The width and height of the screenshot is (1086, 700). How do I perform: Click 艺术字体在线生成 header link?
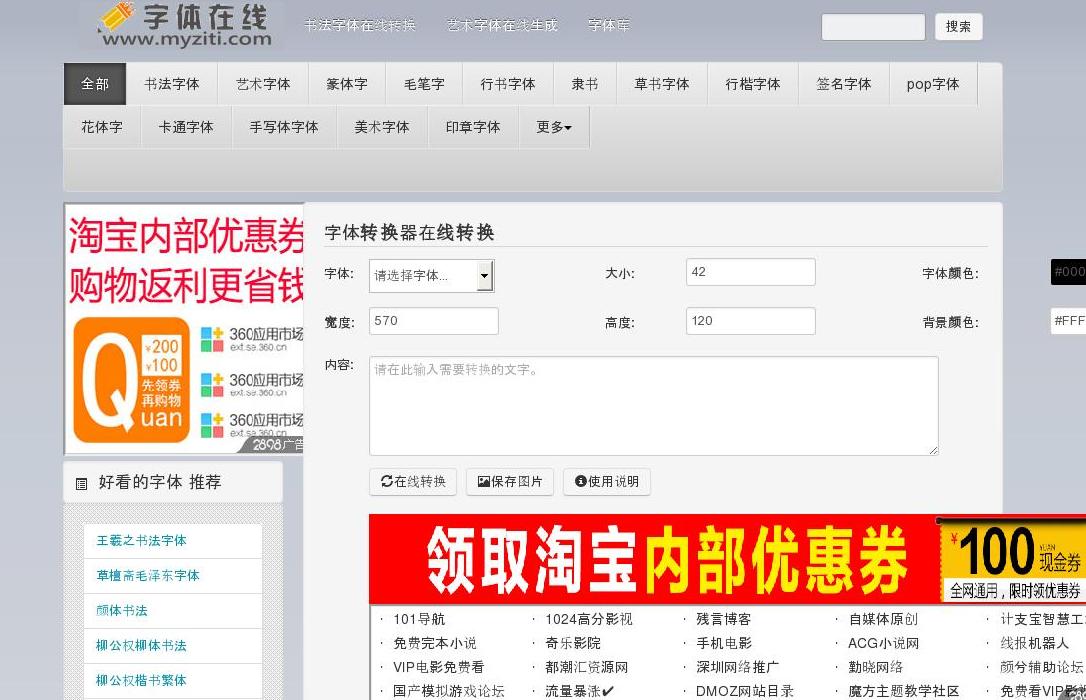point(502,25)
